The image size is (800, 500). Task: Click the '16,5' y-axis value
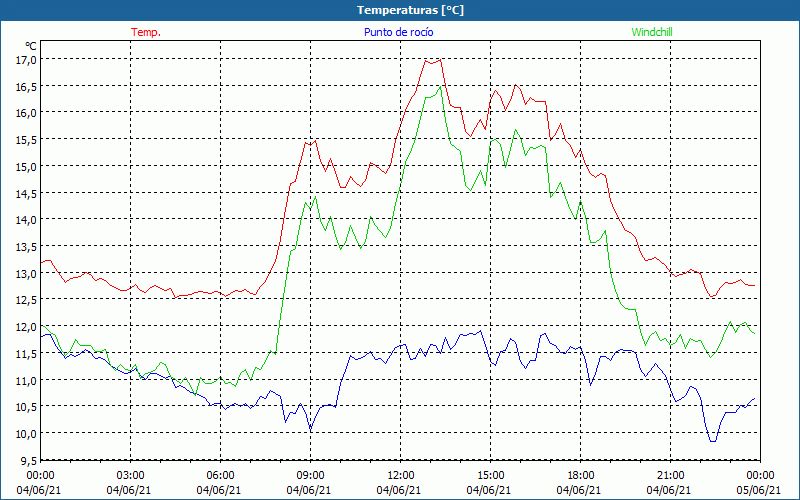[x=27, y=86]
